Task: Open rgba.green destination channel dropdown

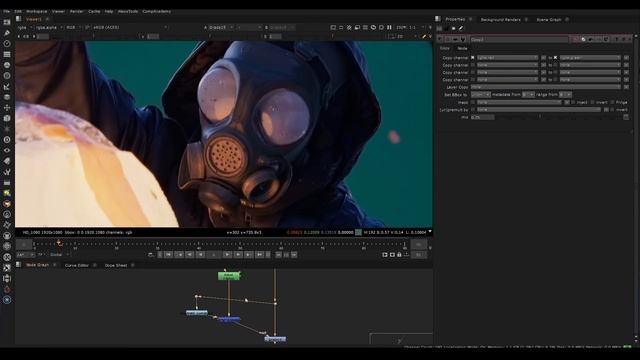Action: [590, 58]
